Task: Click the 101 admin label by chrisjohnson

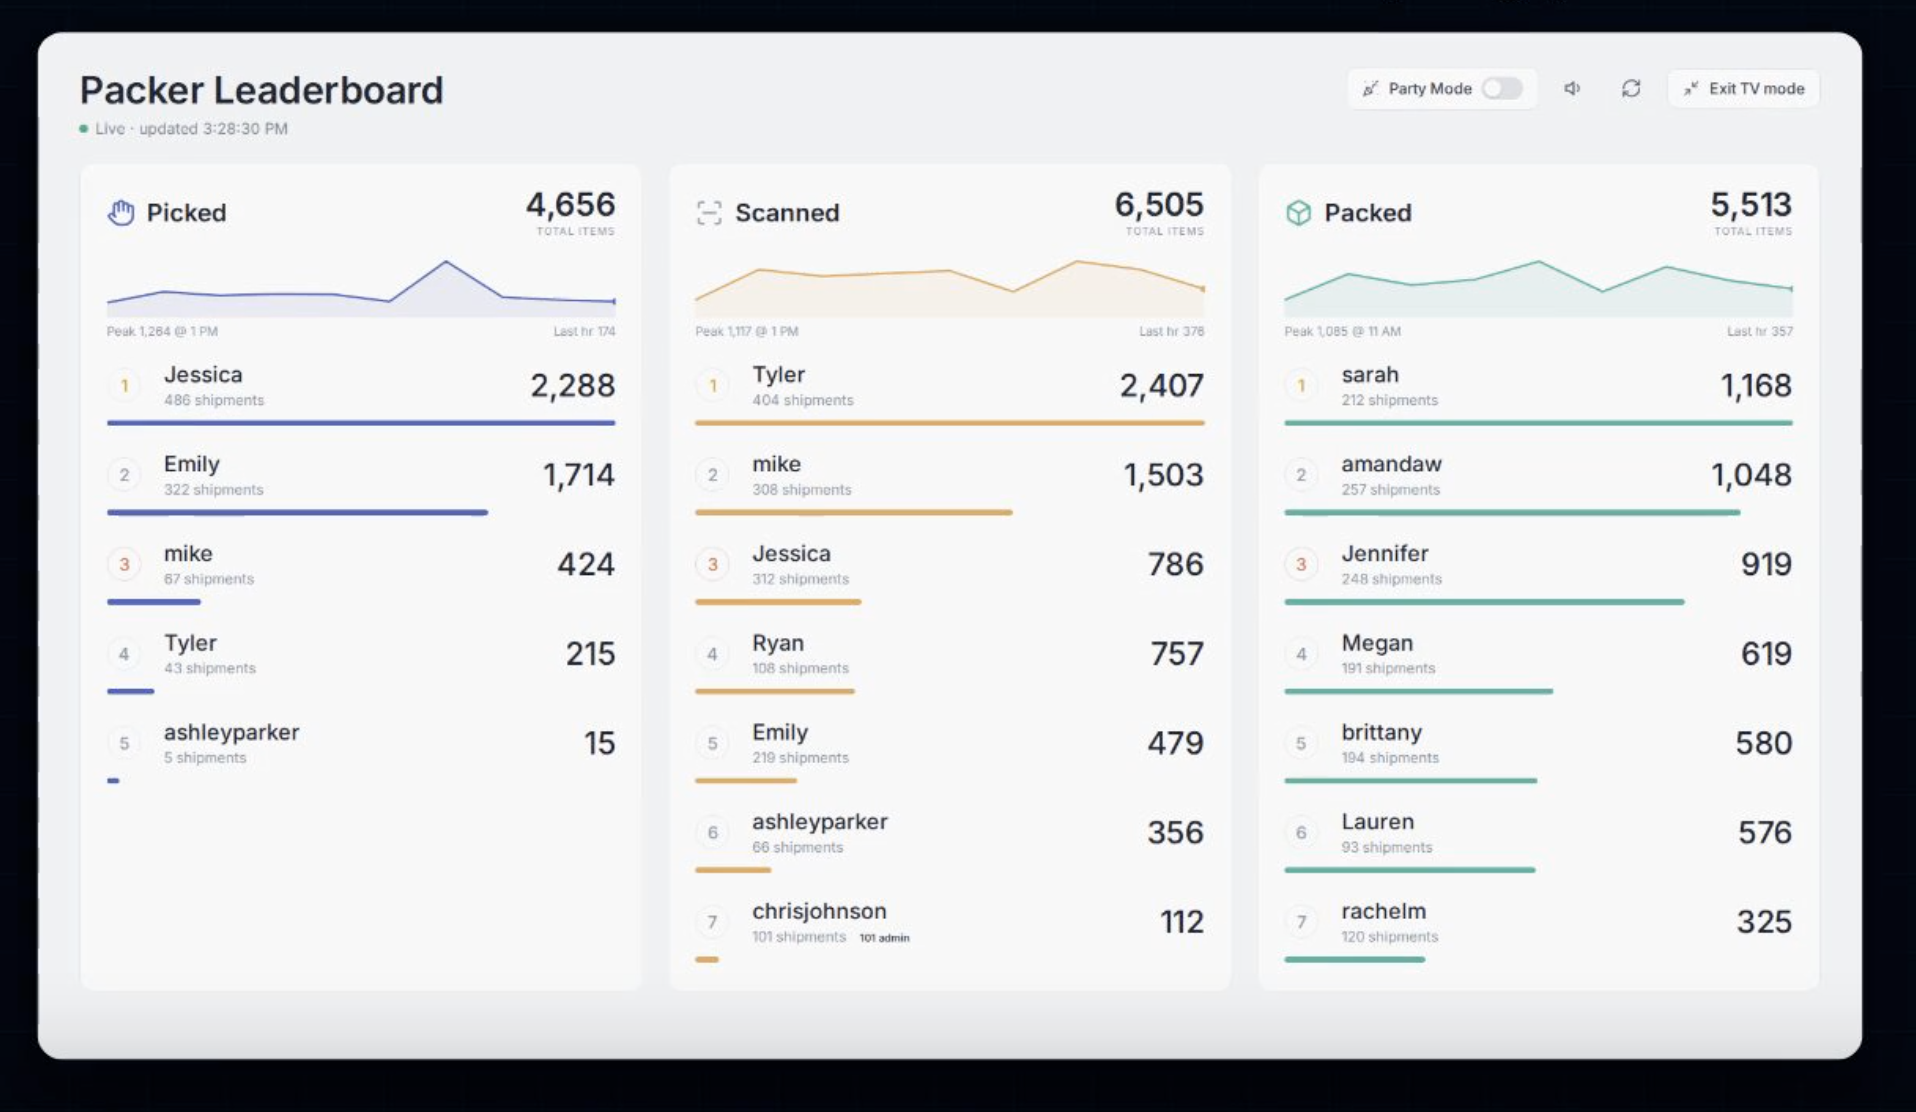Action: [884, 938]
